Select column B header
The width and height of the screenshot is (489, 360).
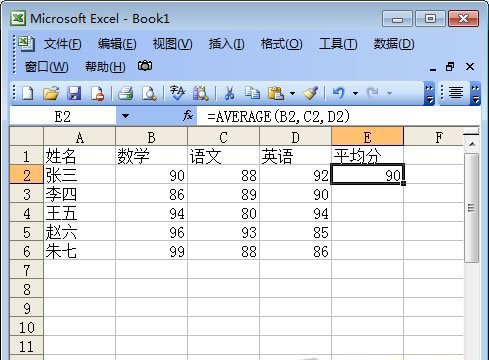point(151,137)
